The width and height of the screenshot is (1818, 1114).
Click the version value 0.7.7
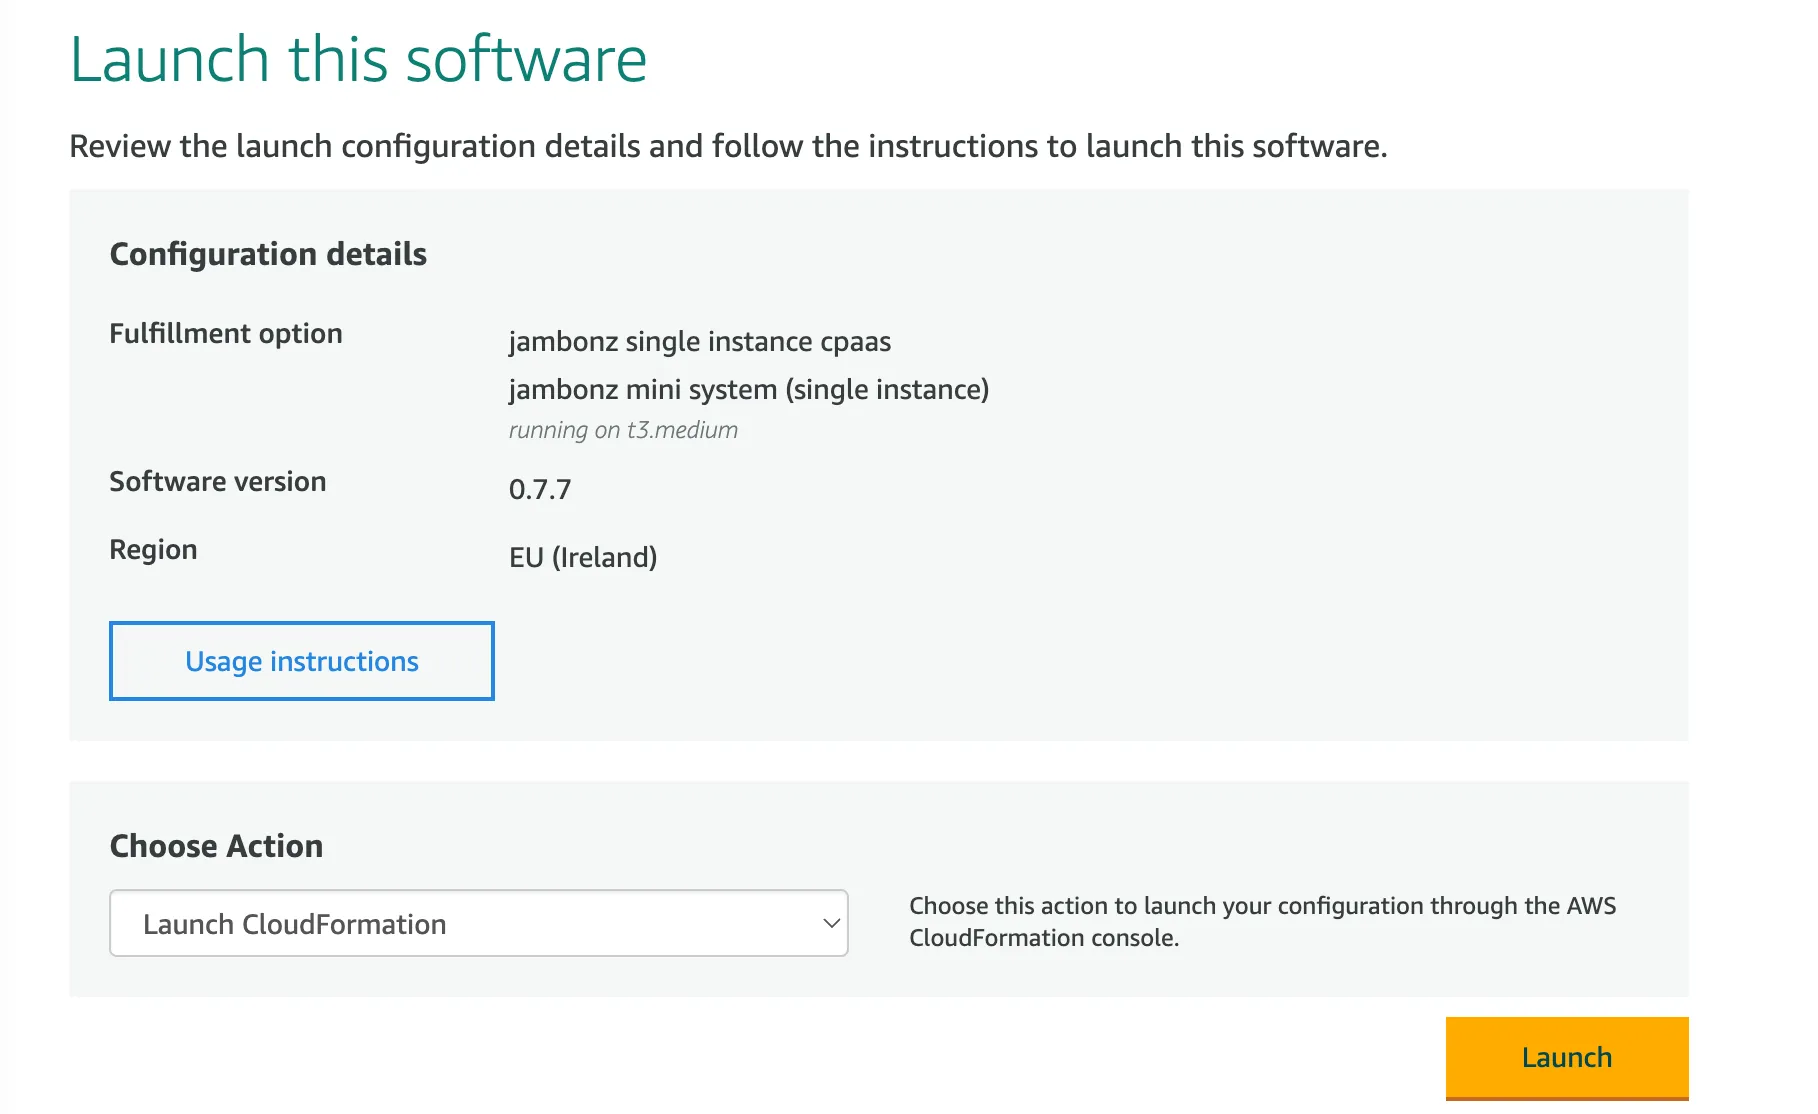click(x=540, y=489)
